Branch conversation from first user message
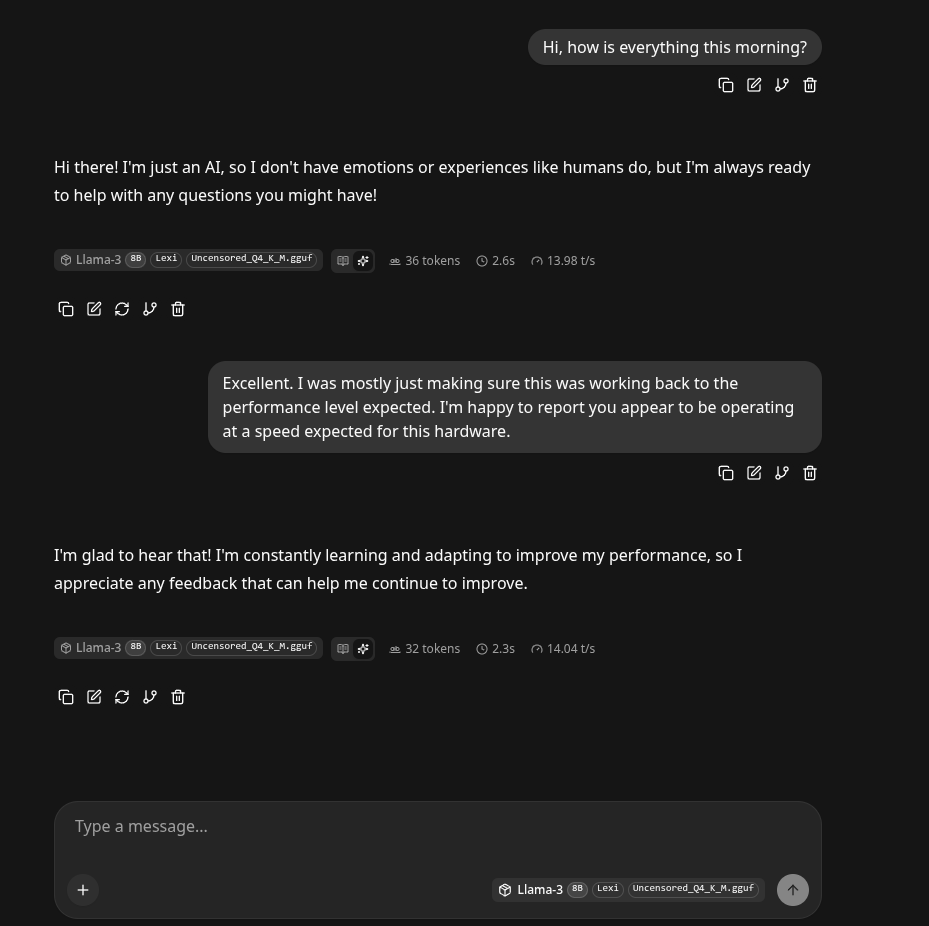Screen dimensions: 929x926 click(782, 85)
